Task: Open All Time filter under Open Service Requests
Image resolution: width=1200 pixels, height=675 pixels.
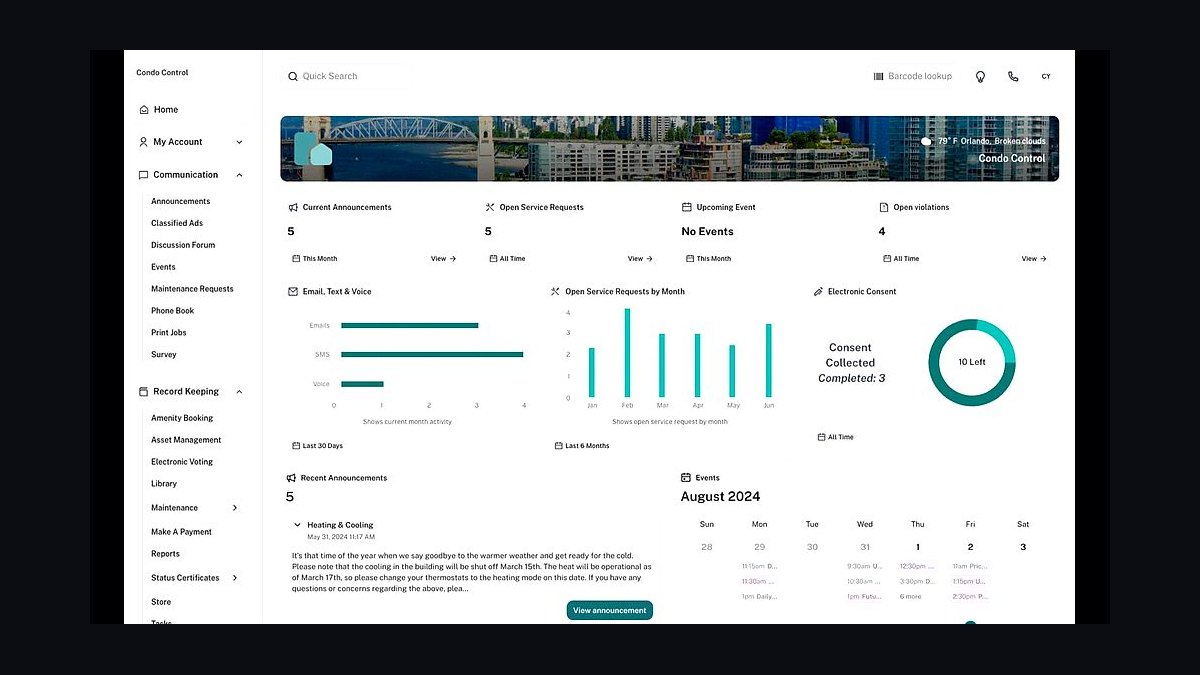Action: (507, 259)
